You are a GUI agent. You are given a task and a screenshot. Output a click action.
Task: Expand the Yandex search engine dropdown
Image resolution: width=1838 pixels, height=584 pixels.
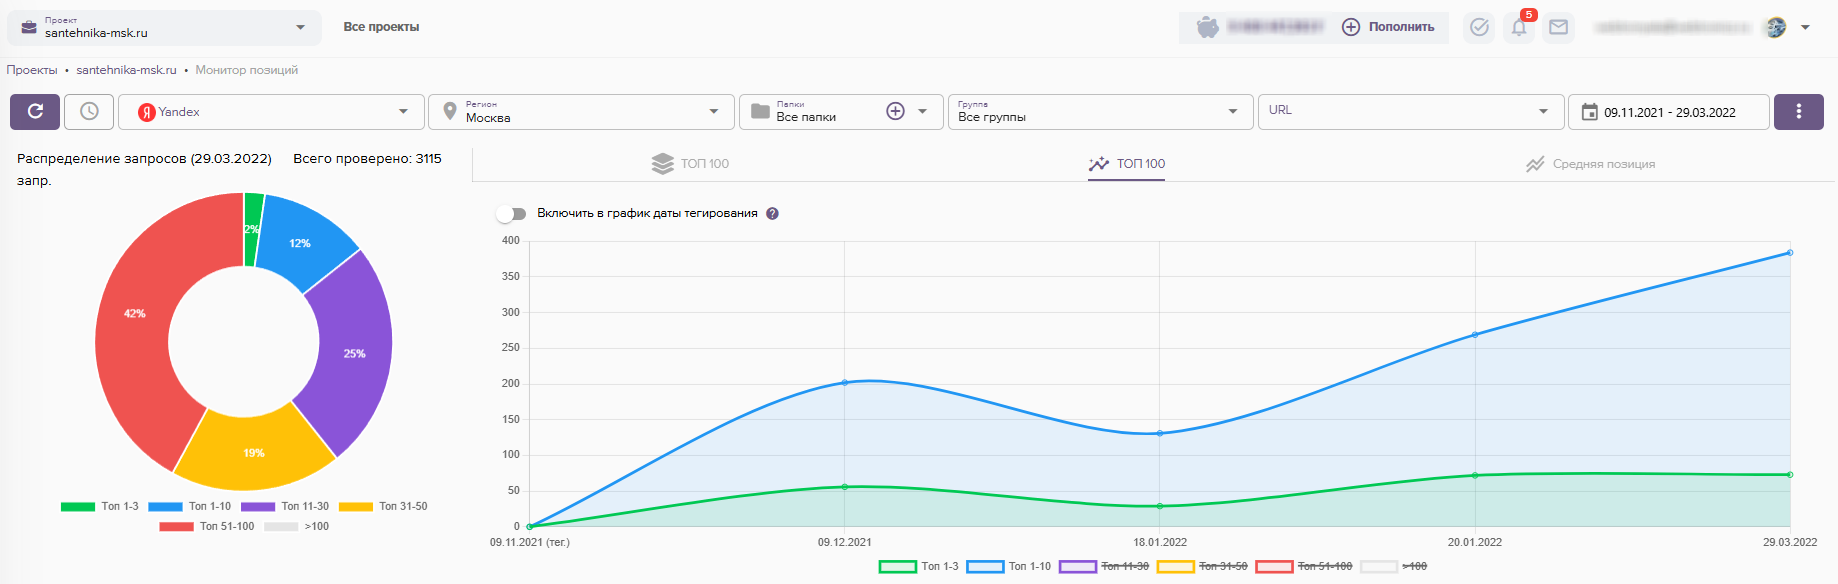click(271, 112)
